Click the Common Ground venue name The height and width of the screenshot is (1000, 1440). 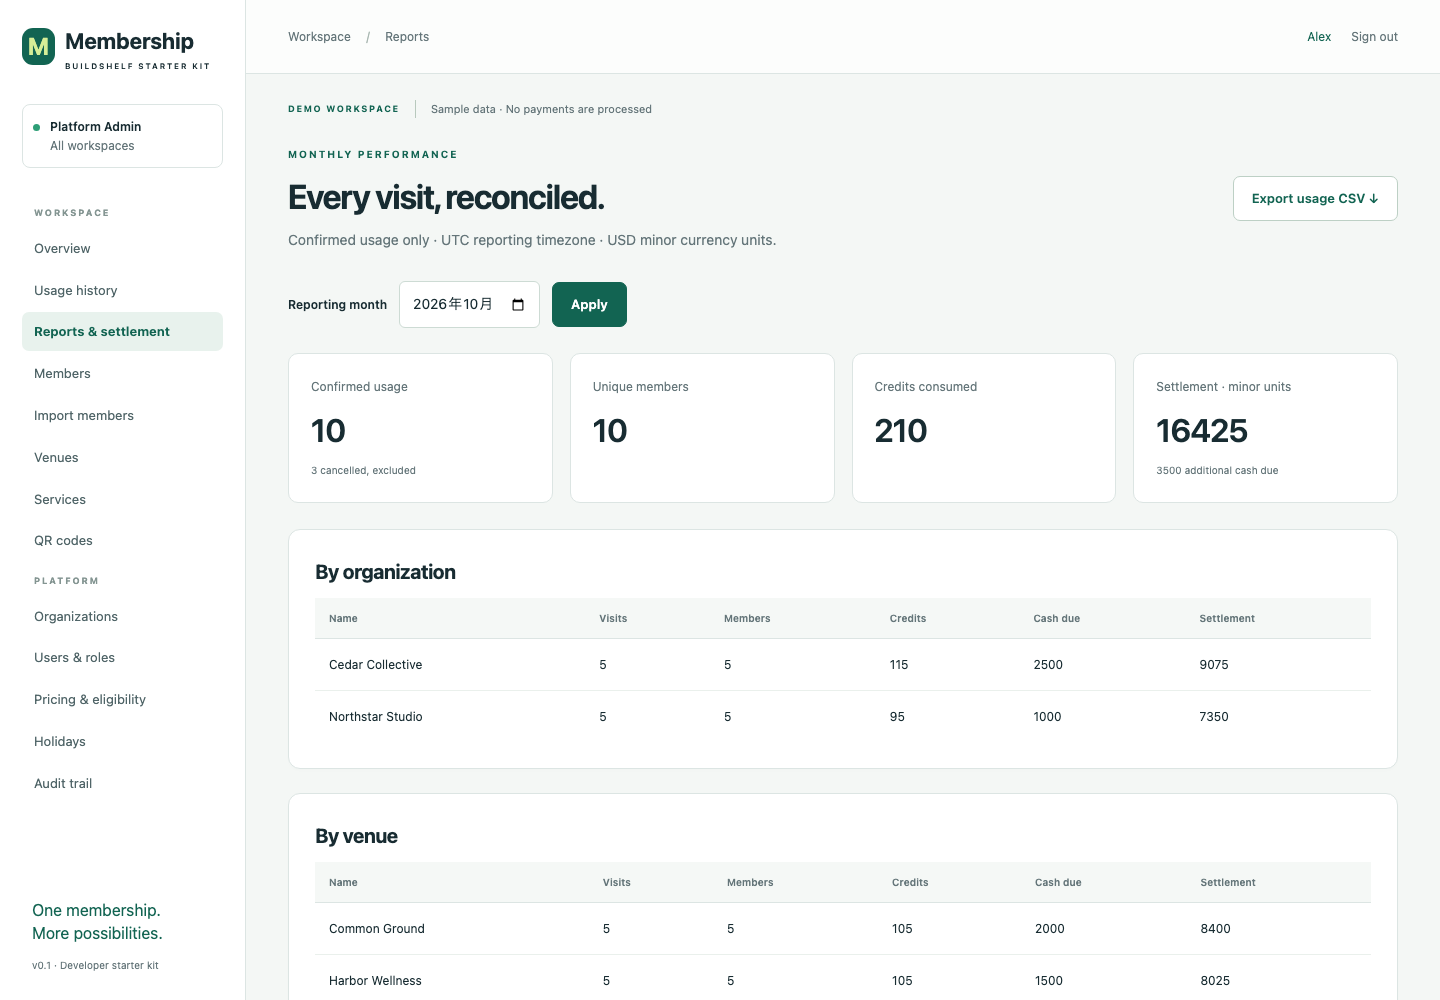pyautogui.click(x=377, y=929)
